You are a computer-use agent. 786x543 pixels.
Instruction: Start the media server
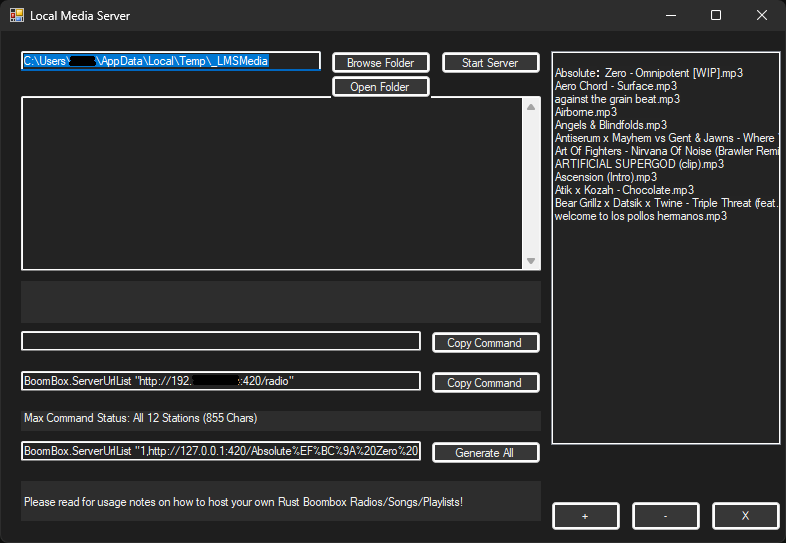490,63
